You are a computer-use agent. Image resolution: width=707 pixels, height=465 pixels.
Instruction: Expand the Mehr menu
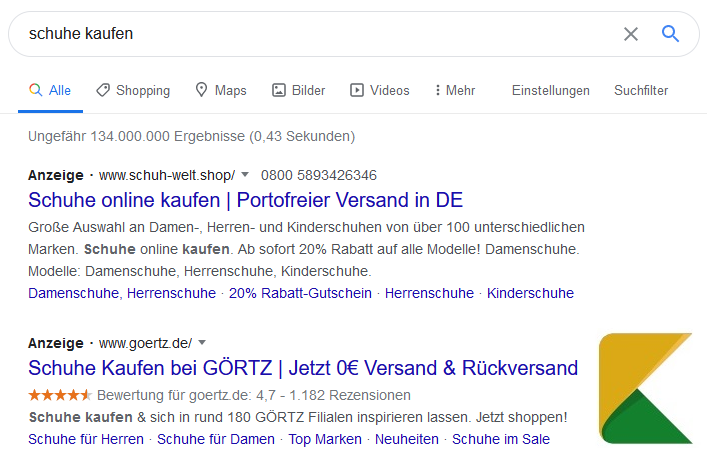(455, 90)
